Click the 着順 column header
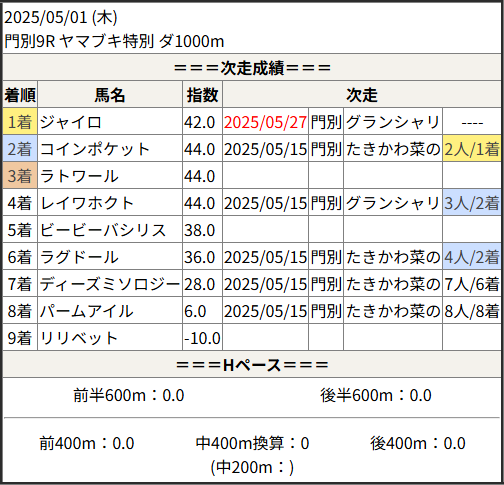 click(x=20, y=95)
